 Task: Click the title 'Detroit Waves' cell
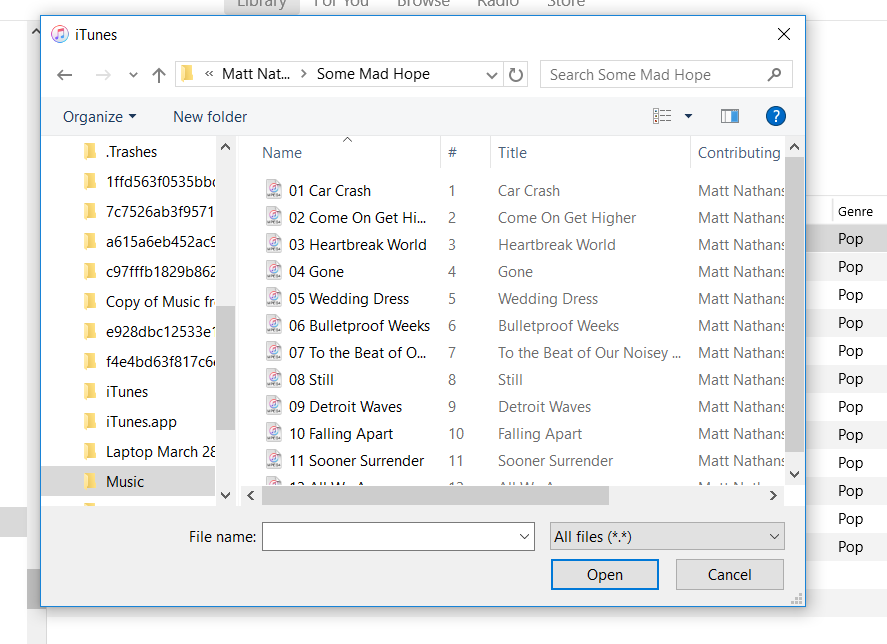[544, 407]
